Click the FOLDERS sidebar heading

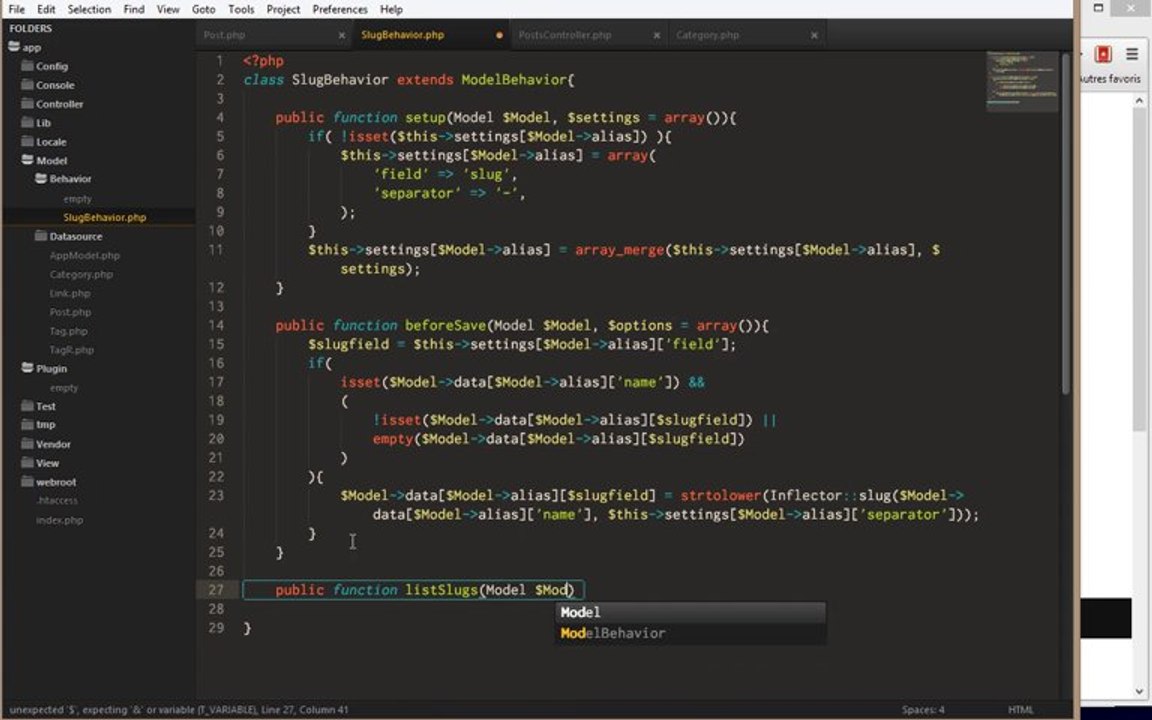click(31, 29)
